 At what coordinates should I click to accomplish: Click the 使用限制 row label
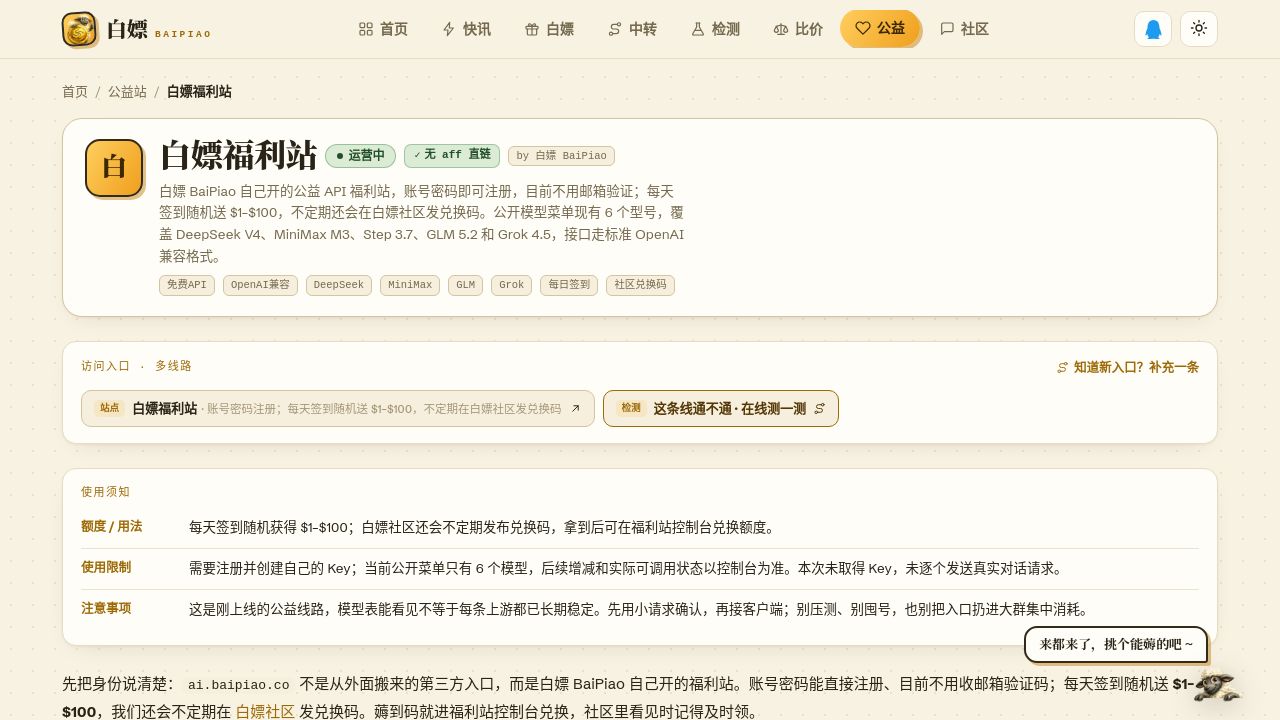click(x=106, y=567)
